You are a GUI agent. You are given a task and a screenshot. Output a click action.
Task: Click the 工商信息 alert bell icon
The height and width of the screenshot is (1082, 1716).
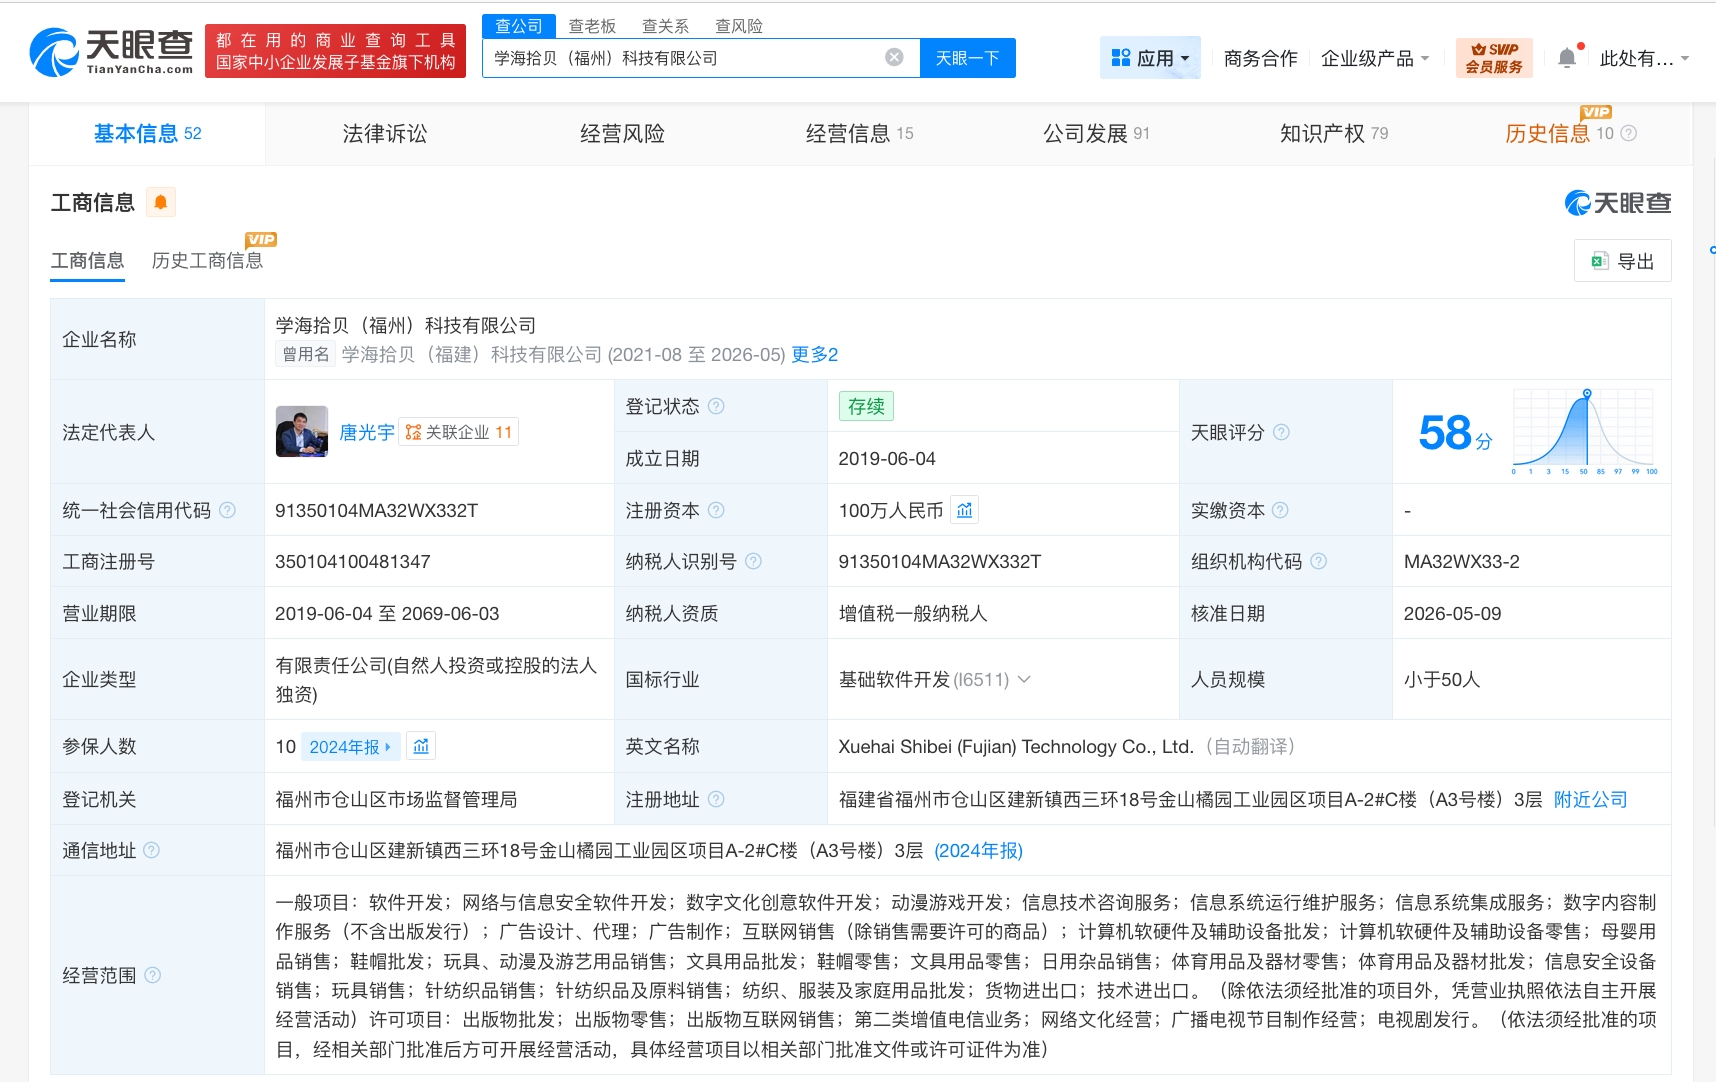click(x=160, y=203)
